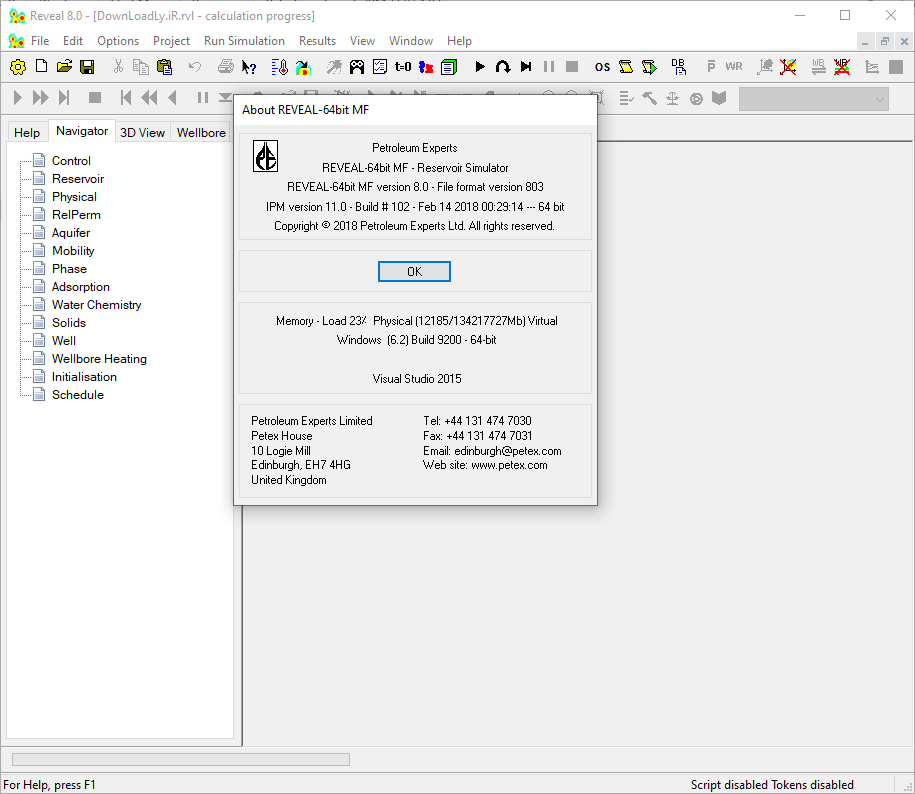
Task: Select Phase in the Navigator tree
Action: pyautogui.click(x=69, y=269)
